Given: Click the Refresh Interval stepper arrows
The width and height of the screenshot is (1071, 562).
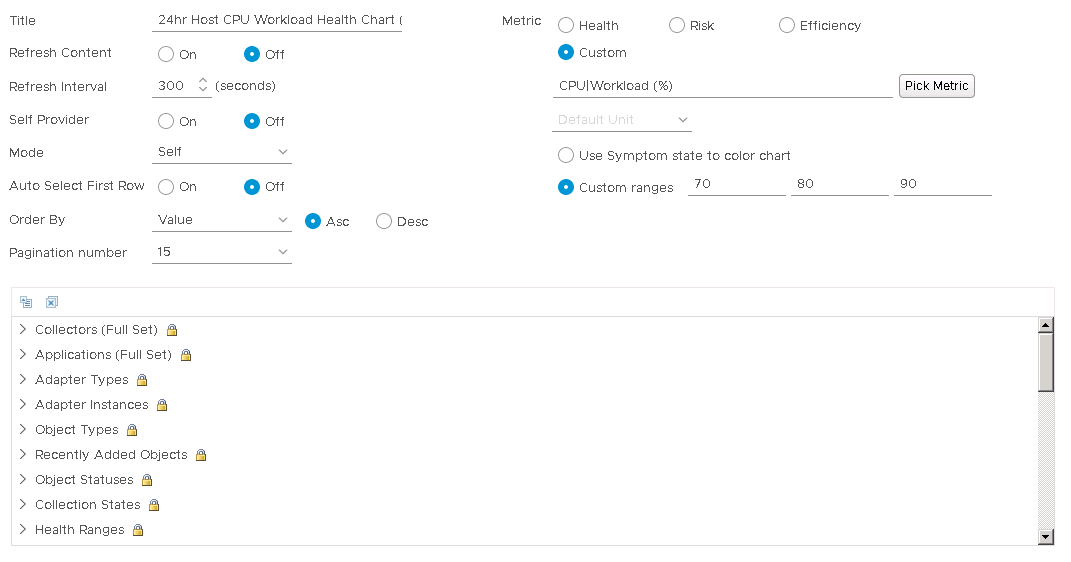Looking at the screenshot, I should (203, 86).
